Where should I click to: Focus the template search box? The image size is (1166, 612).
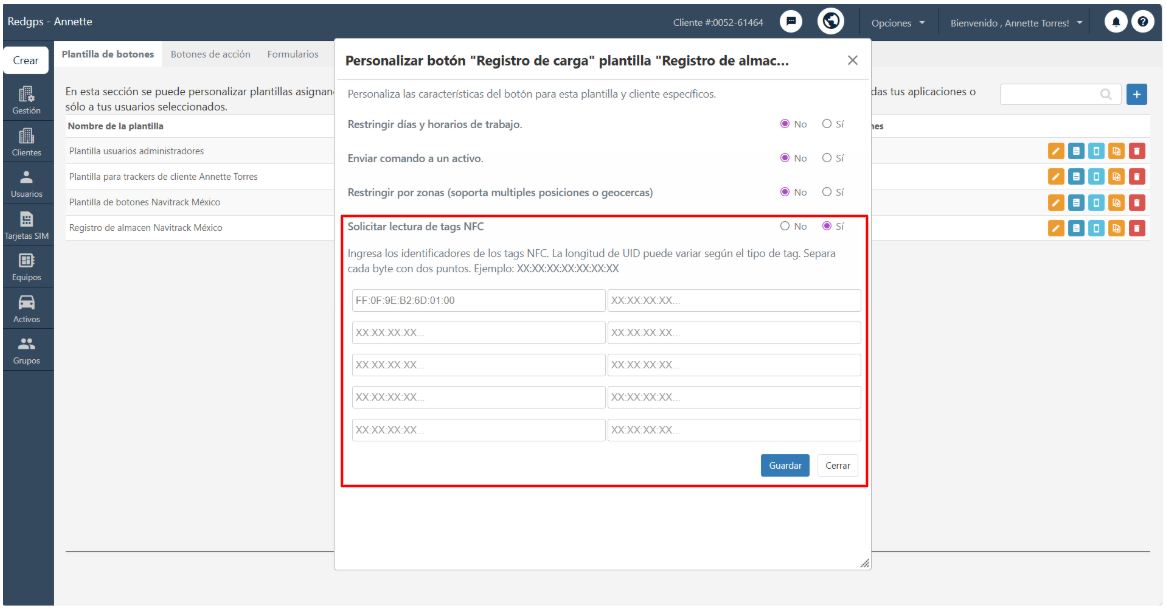pyautogui.click(x=1060, y=94)
